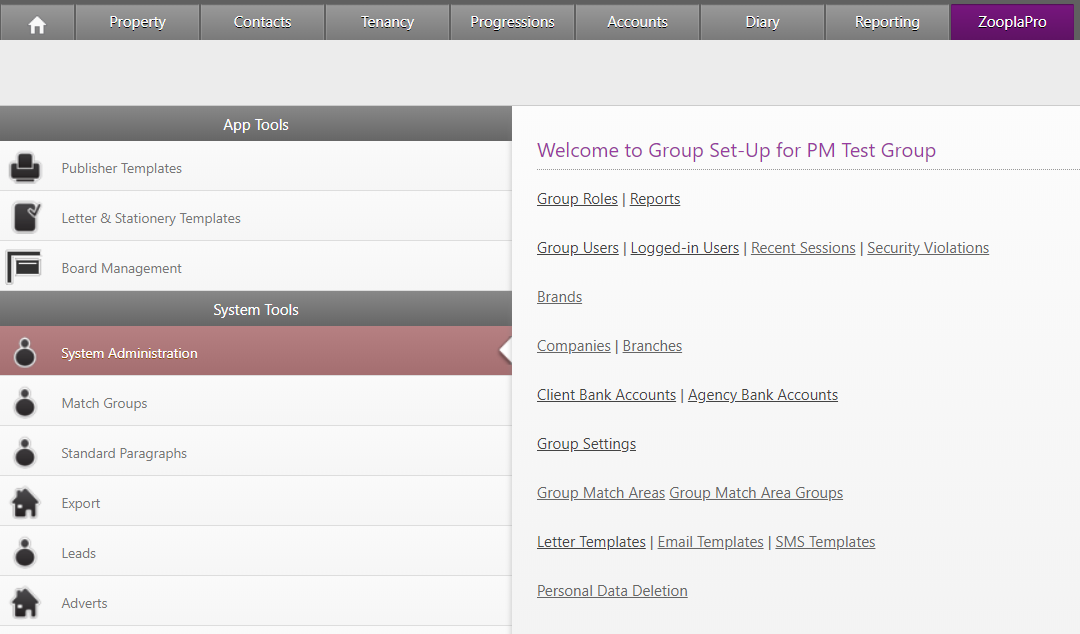The image size is (1080, 634).
Task: Go to the Reporting menu
Action: tap(887, 22)
